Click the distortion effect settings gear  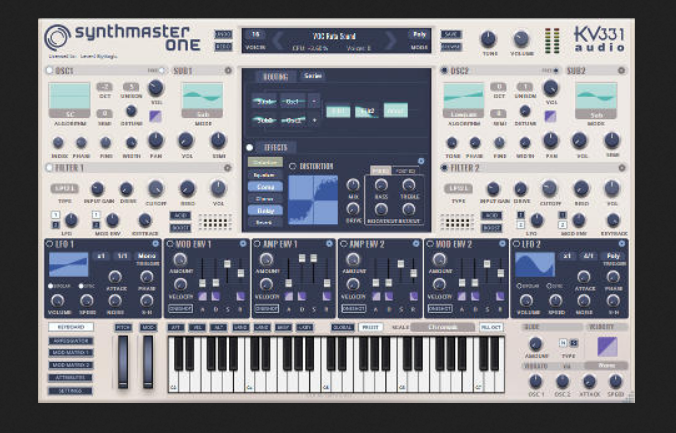pos(421,161)
